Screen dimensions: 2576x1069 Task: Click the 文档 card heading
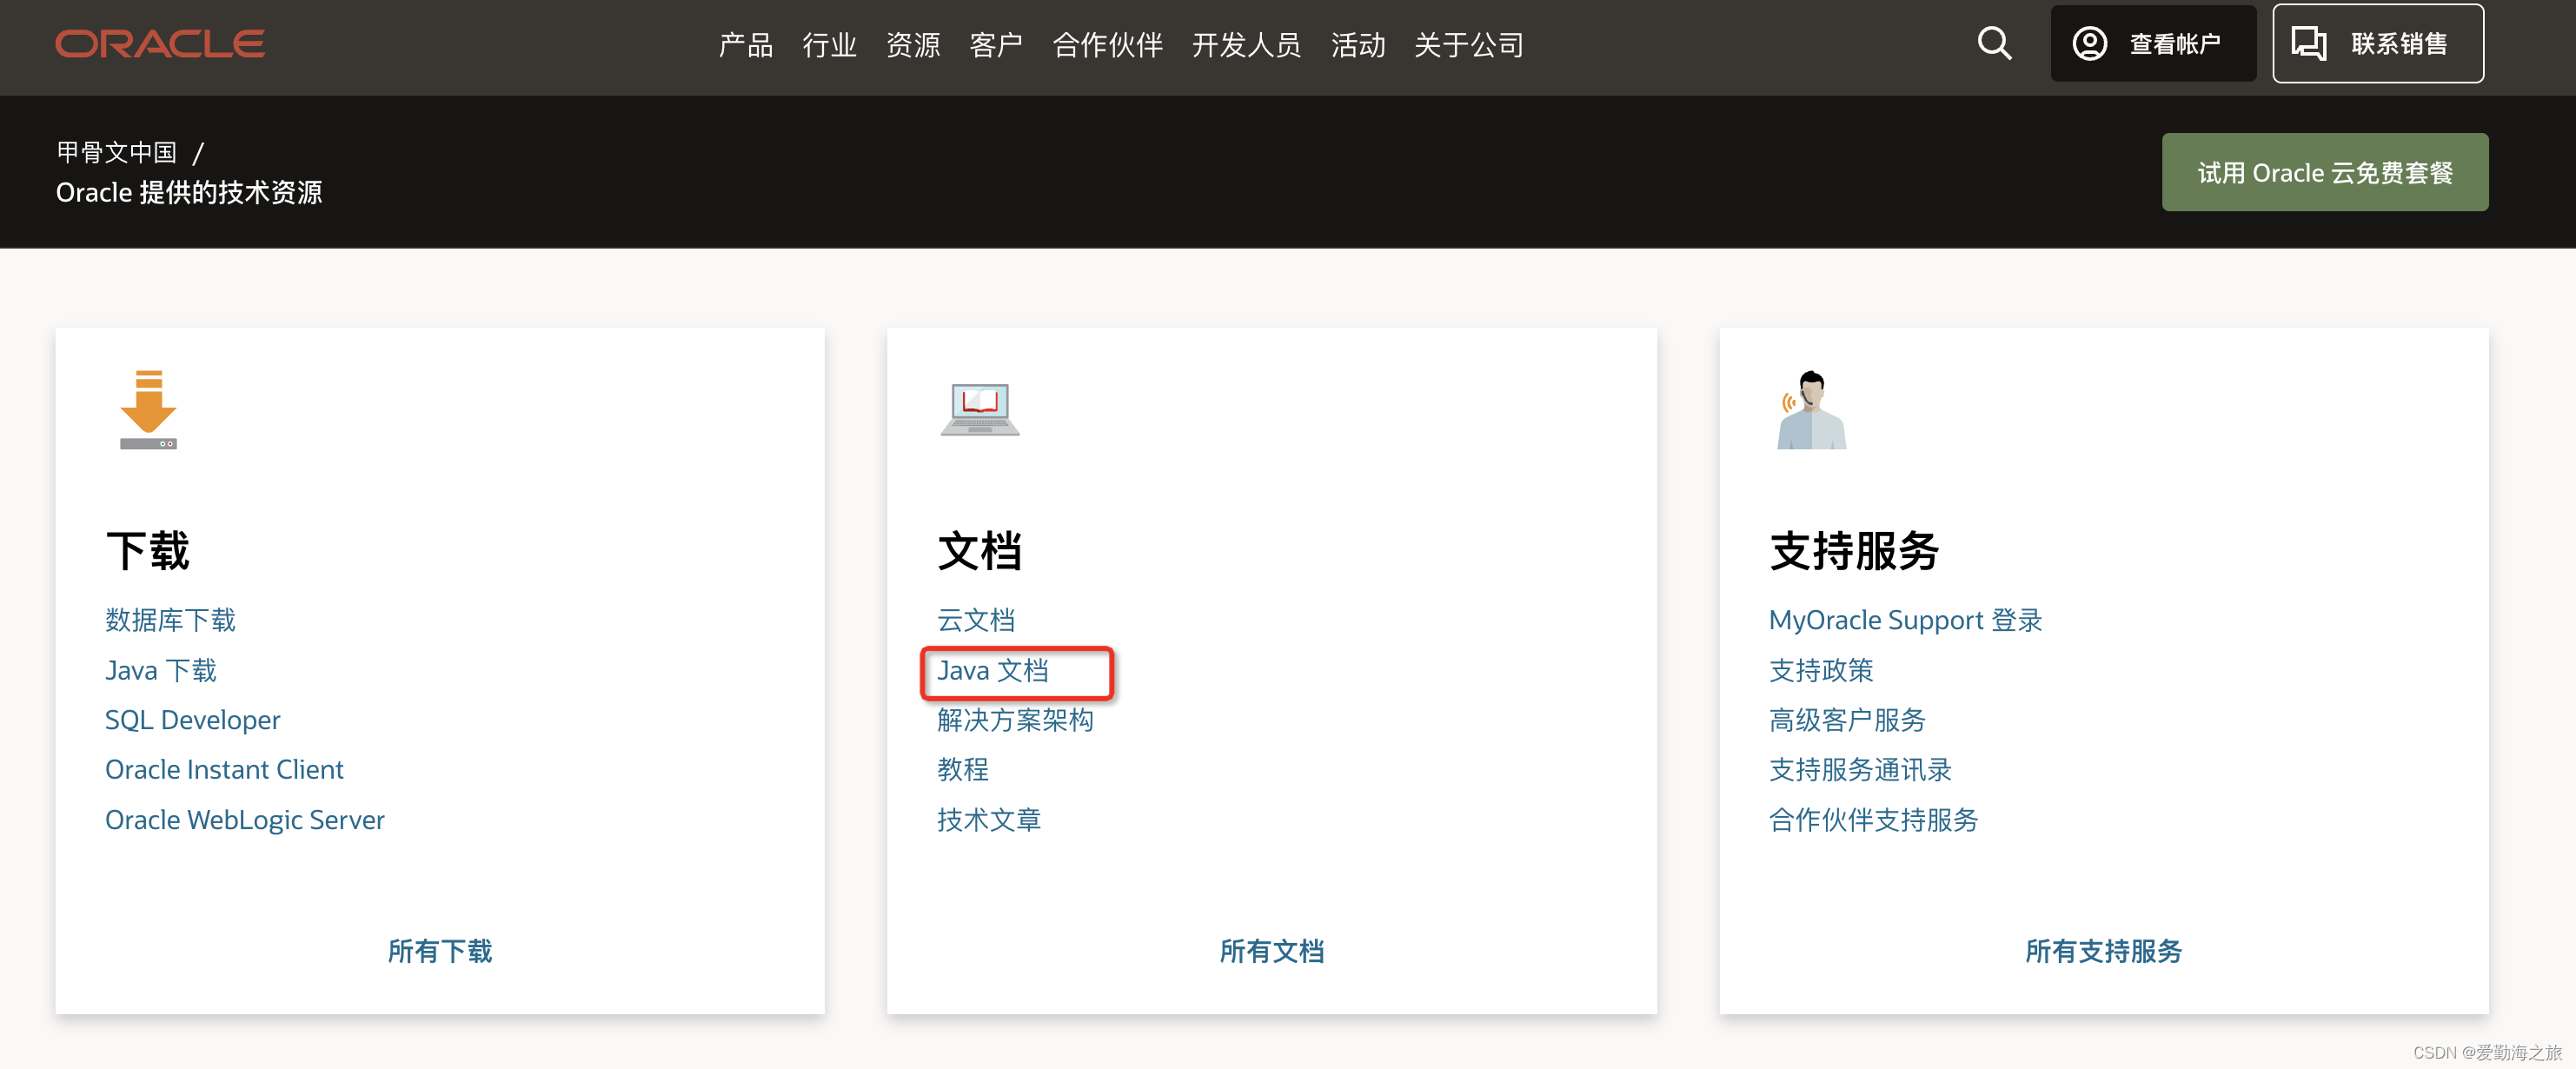pos(980,551)
